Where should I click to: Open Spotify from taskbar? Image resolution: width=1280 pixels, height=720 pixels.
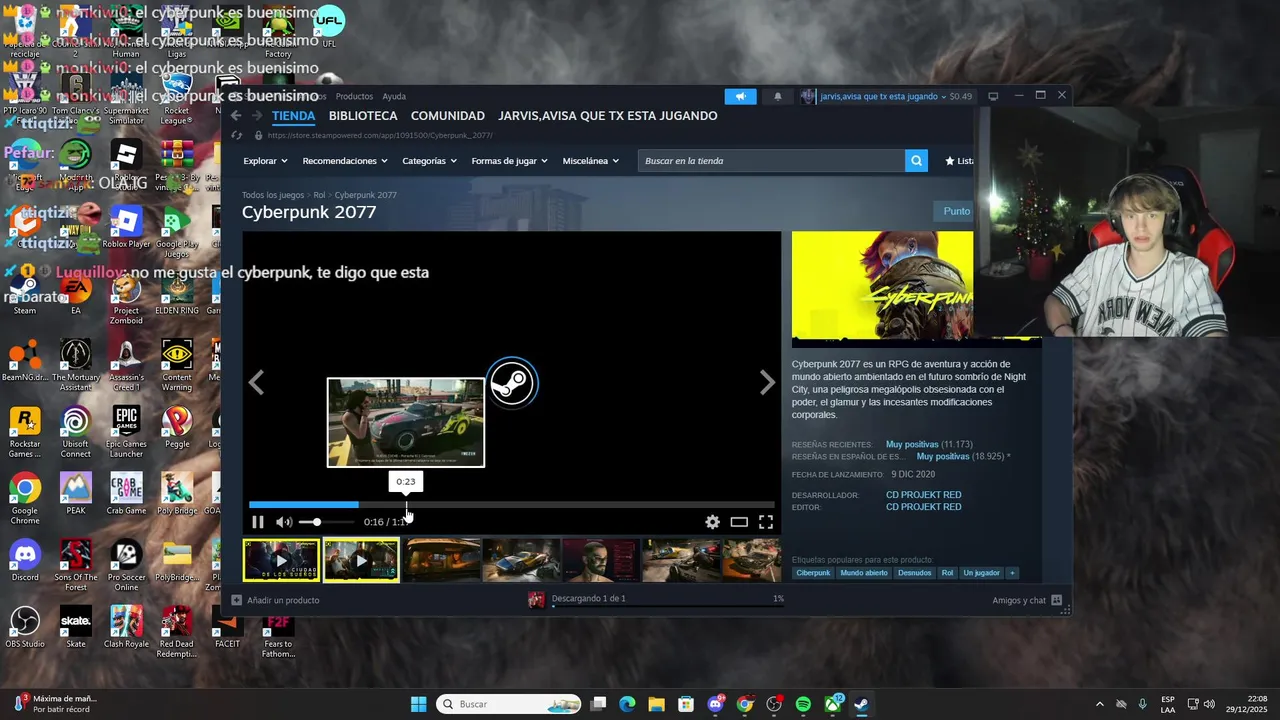(803, 704)
